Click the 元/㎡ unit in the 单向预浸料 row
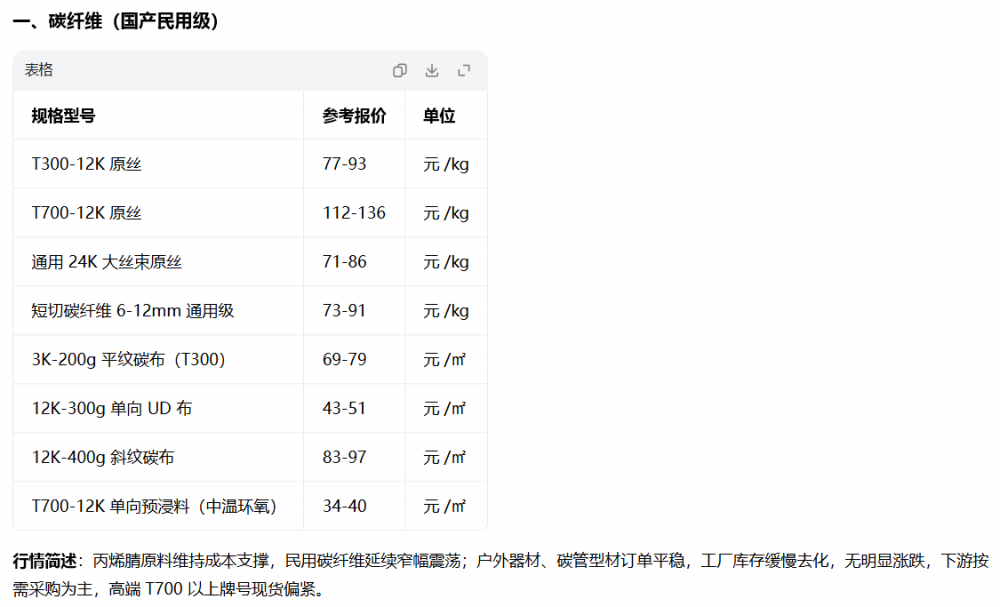 [x=445, y=506]
